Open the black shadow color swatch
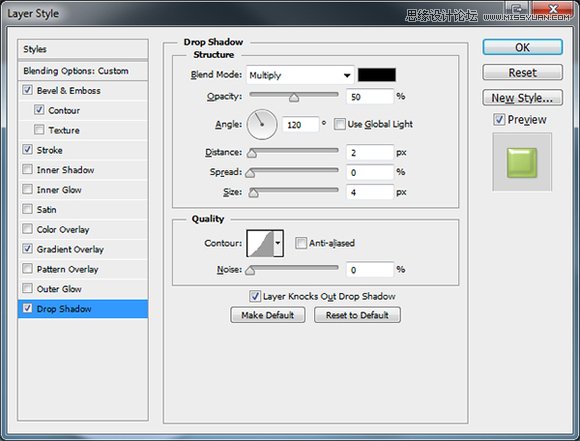This screenshot has width=580, height=441. click(x=377, y=75)
